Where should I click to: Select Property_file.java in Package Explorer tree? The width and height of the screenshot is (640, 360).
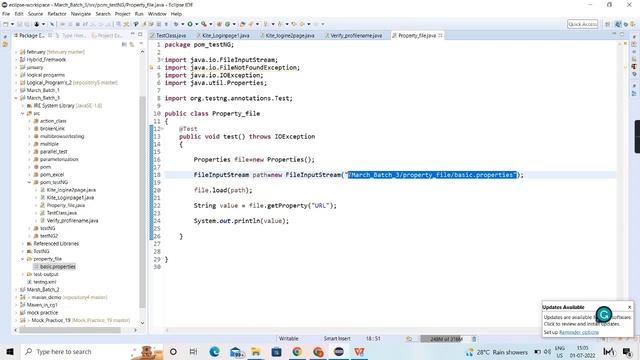(x=66, y=205)
